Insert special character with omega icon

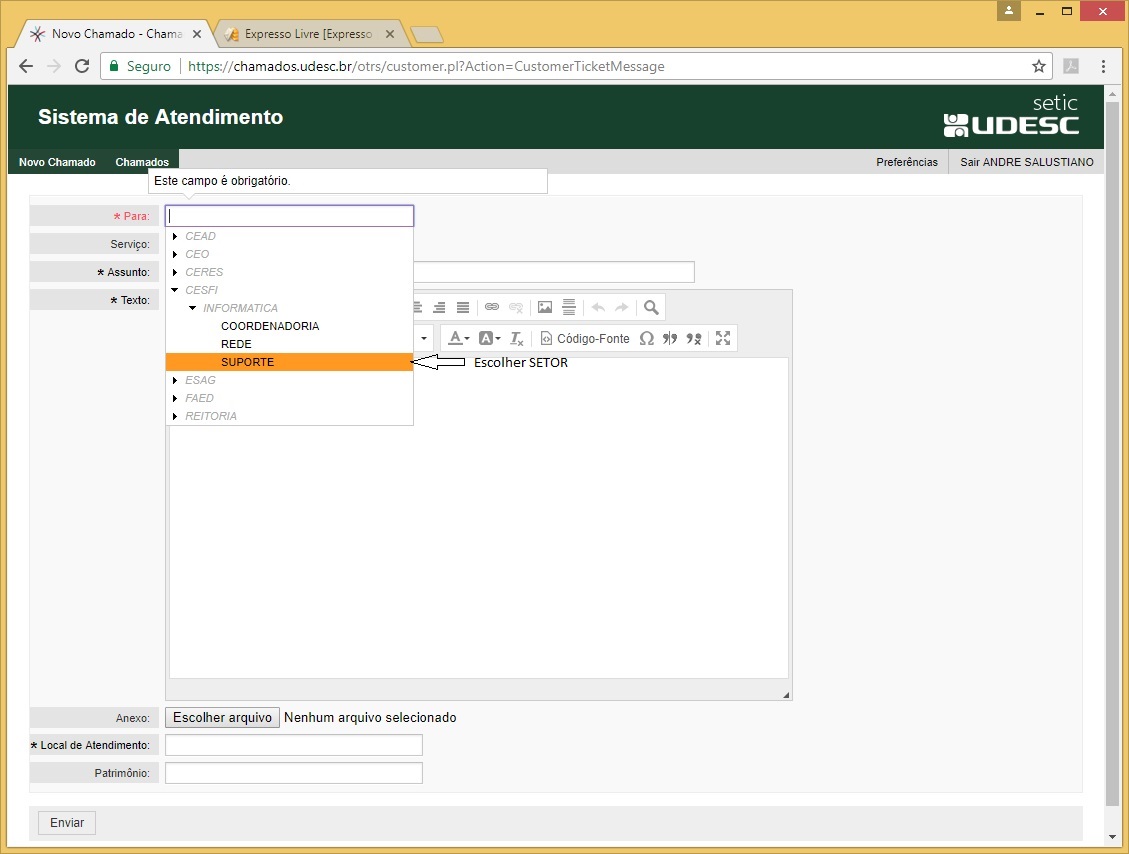point(646,339)
